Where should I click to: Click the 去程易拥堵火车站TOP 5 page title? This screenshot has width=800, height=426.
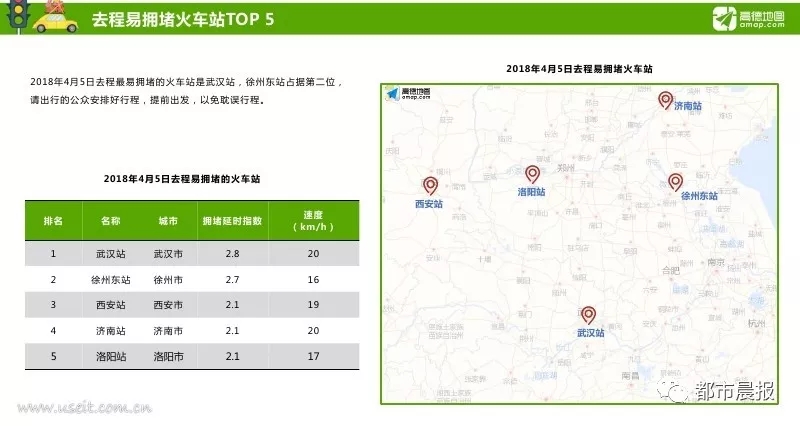pos(182,19)
